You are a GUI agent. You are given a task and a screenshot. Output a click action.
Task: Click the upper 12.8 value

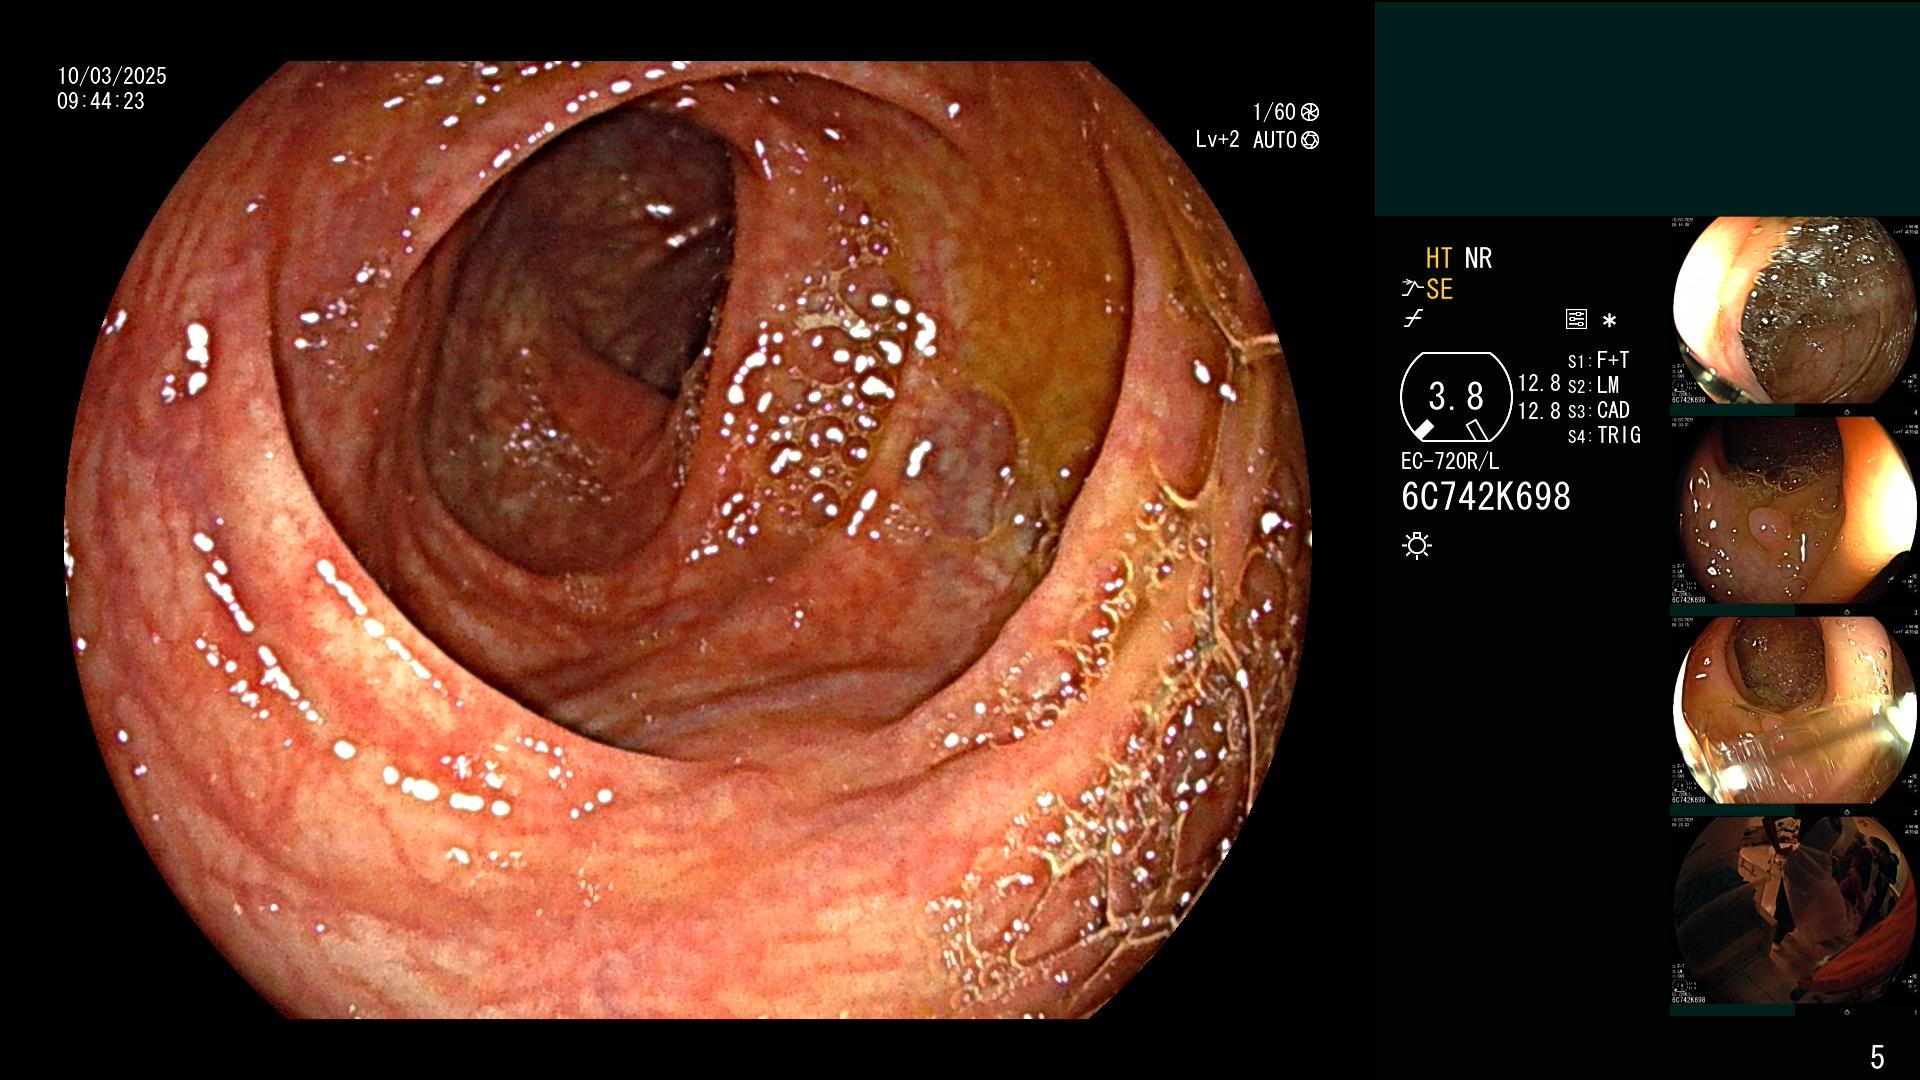point(1539,384)
